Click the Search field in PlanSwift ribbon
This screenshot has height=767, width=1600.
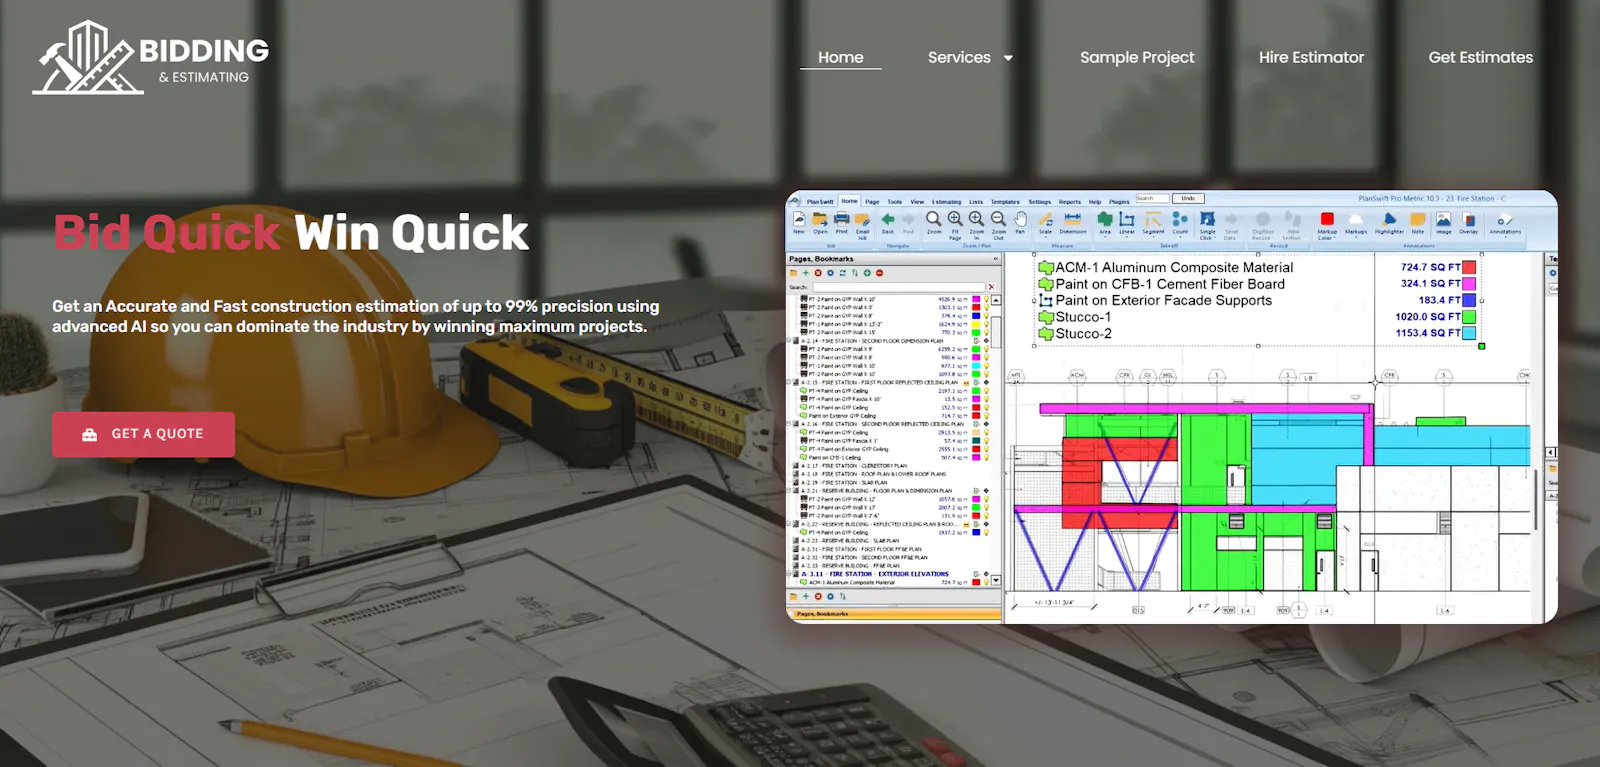1152,198
